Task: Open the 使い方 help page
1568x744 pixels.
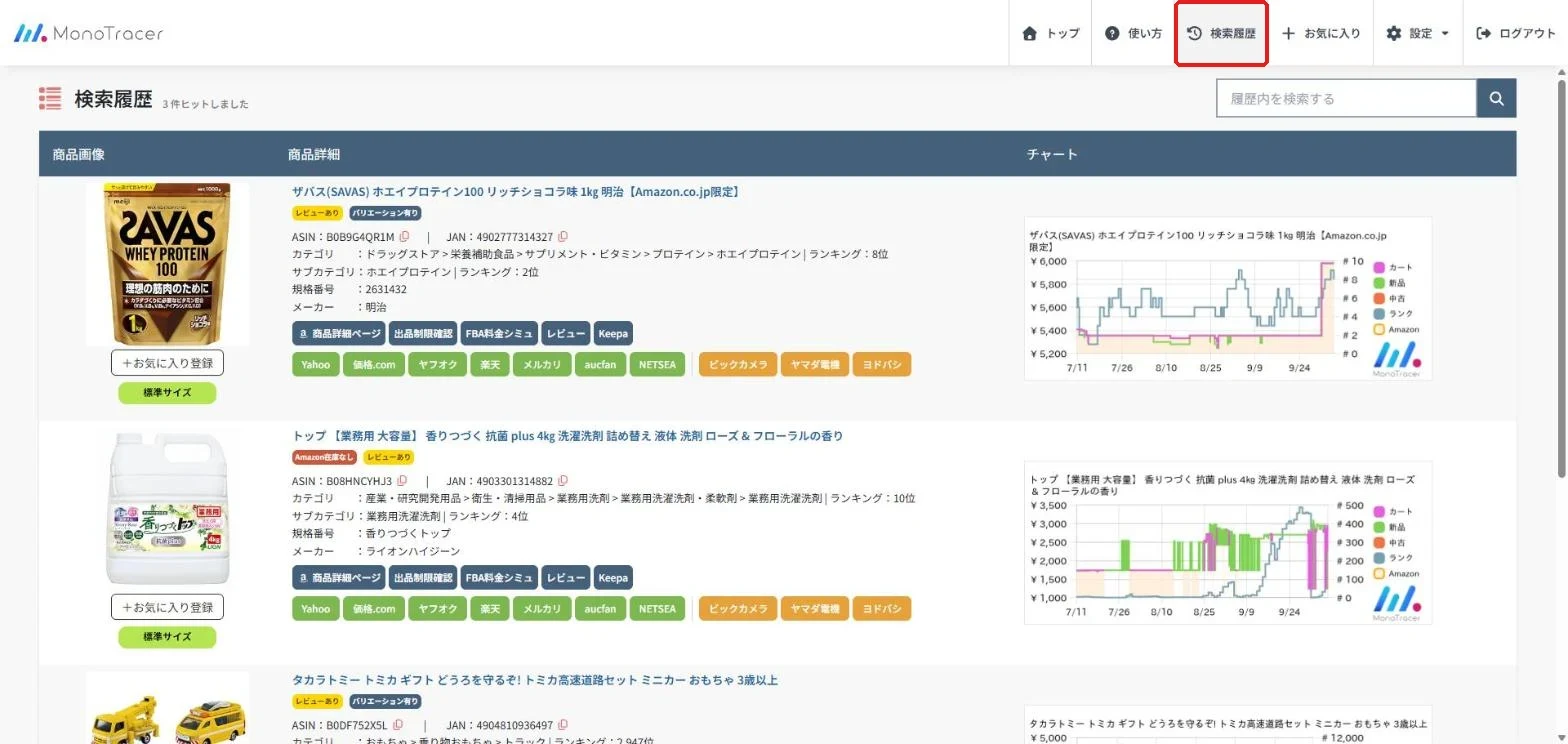Action: 1133,33
